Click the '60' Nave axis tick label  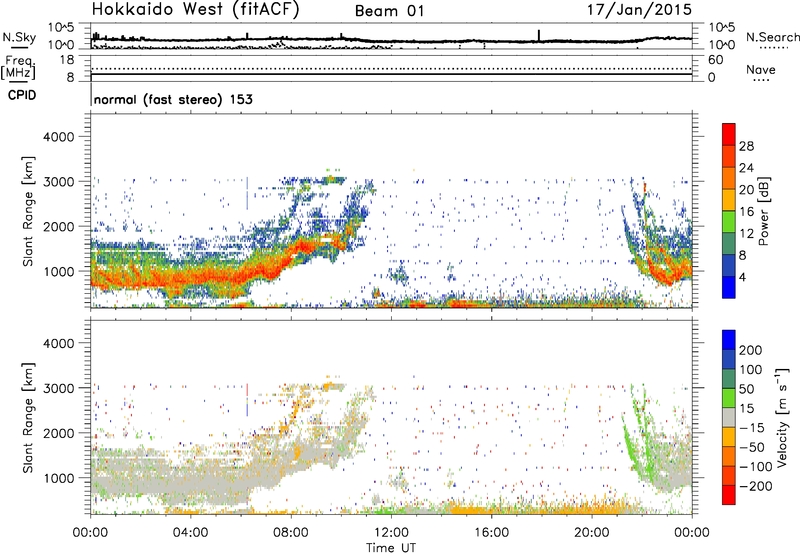pyautogui.click(x=715, y=60)
